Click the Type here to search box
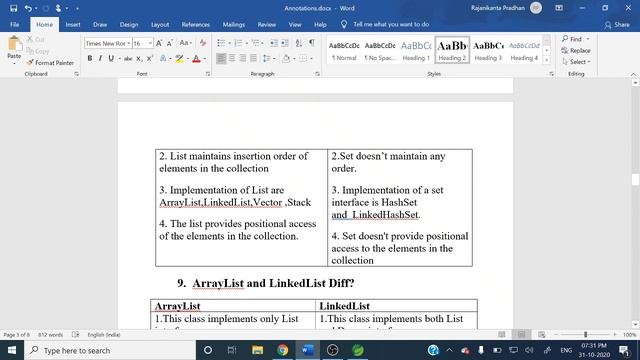 pyautogui.click(x=110, y=350)
